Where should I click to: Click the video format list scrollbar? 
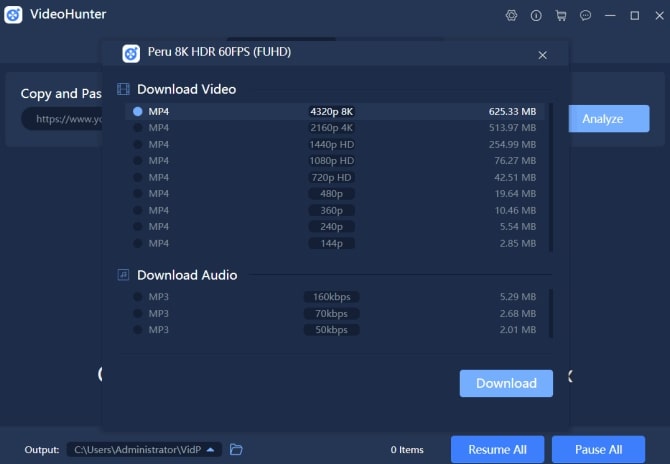tap(551, 176)
